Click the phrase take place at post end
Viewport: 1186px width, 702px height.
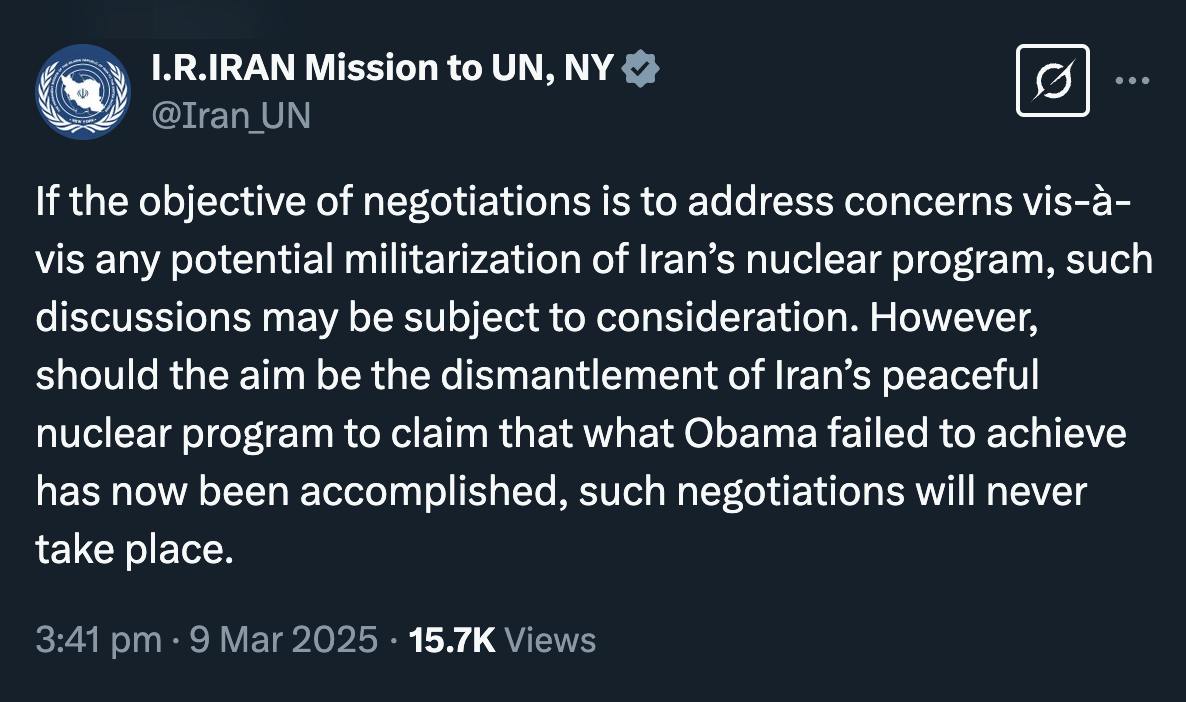point(134,550)
